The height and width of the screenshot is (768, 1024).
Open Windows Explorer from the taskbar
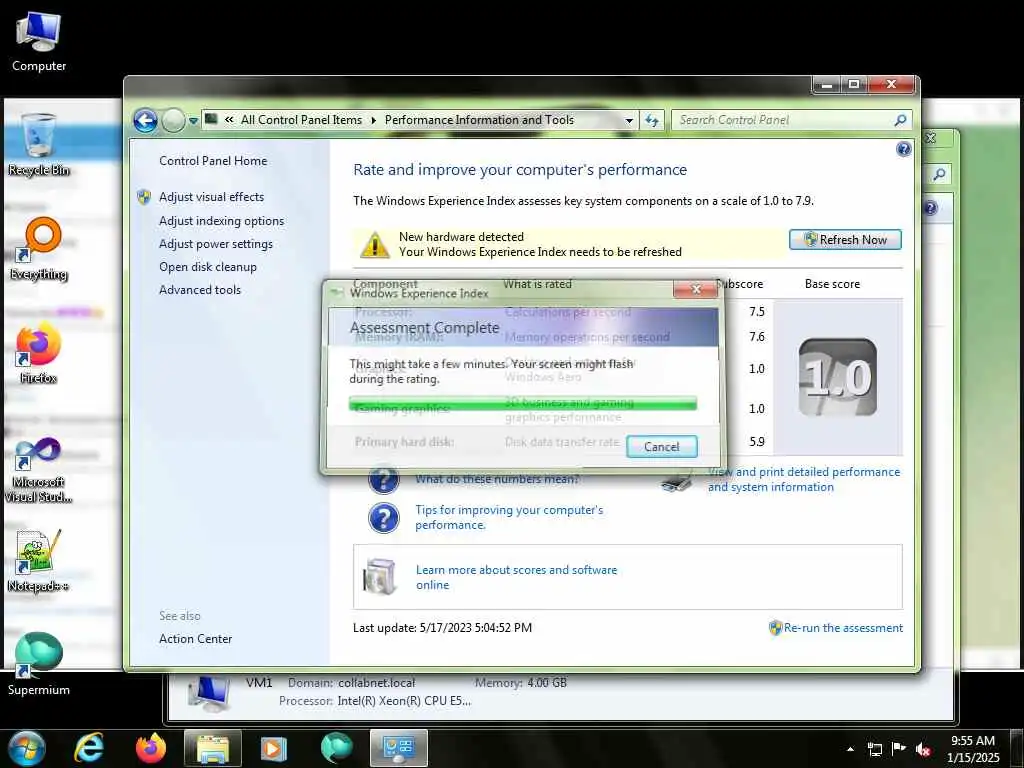coord(213,748)
